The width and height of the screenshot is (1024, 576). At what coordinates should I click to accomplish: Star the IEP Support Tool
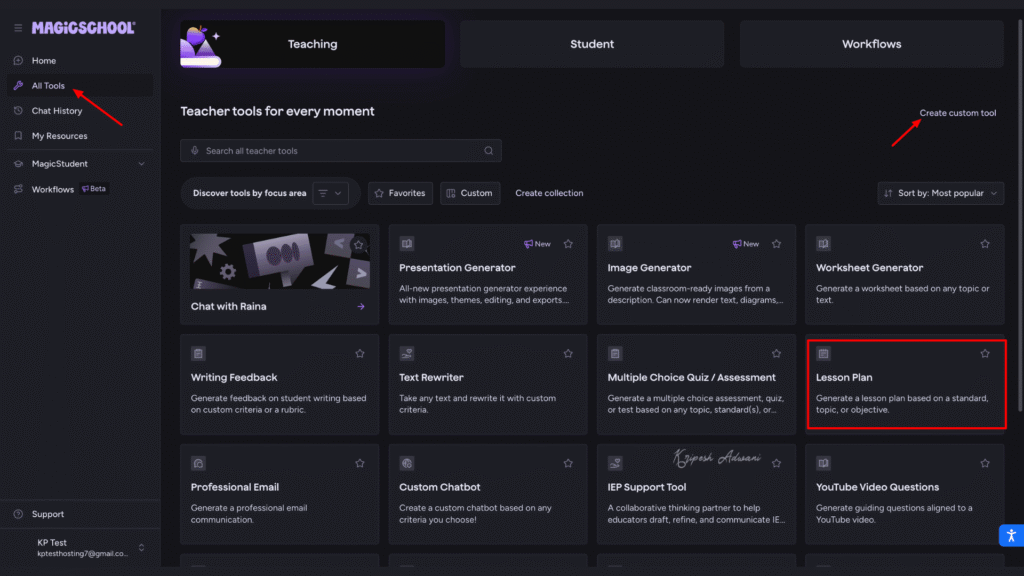[x=776, y=463]
